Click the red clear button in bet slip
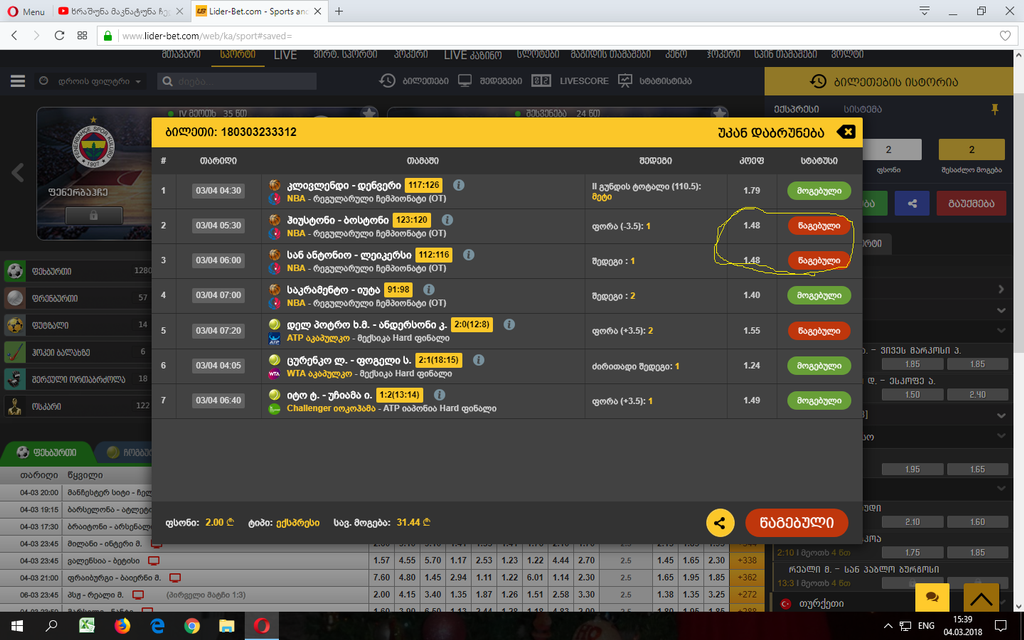The height and width of the screenshot is (640, 1024). (x=970, y=203)
